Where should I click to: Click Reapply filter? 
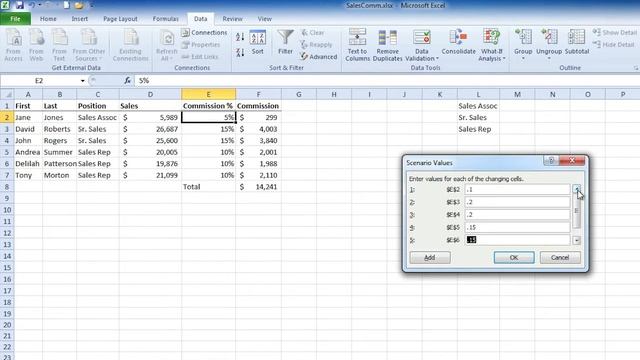(316, 44)
